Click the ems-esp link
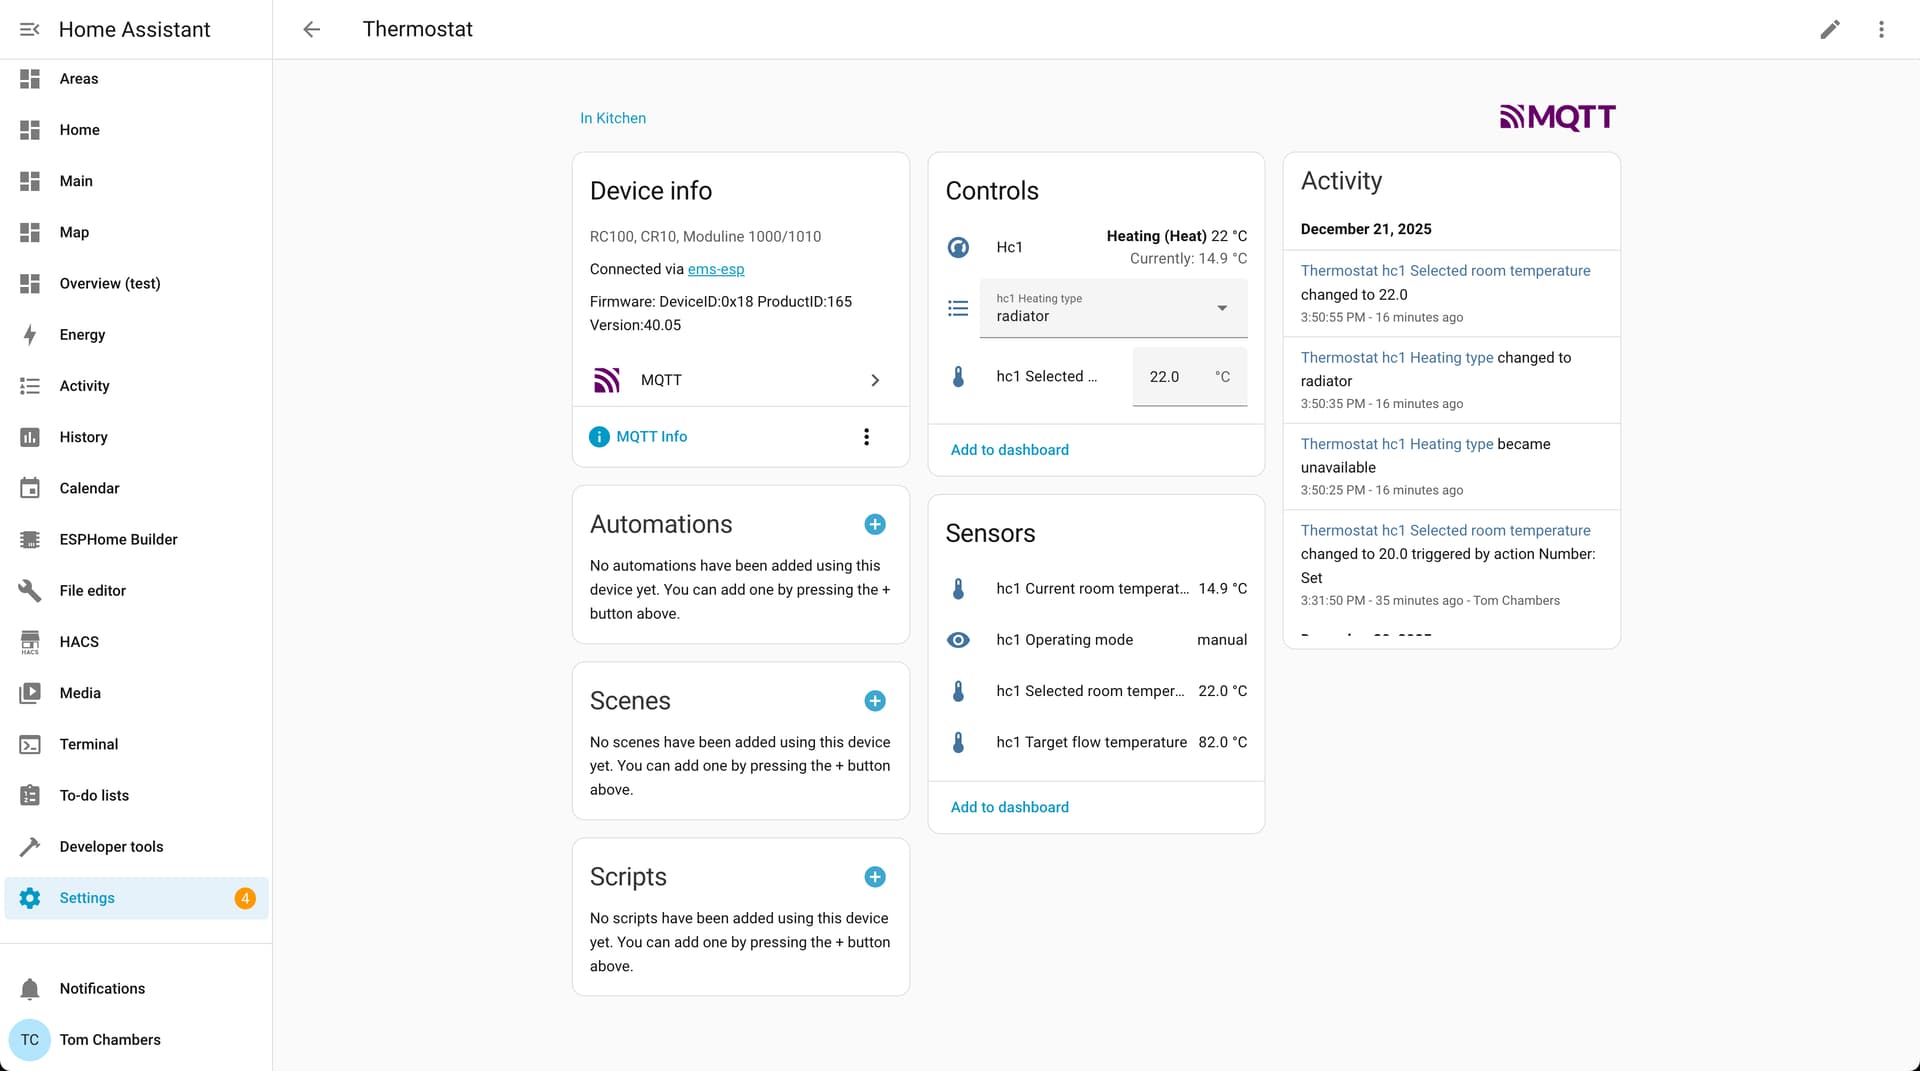Screen dimensions: 1920x1071 pyautogui.click(x=715, y=269)
